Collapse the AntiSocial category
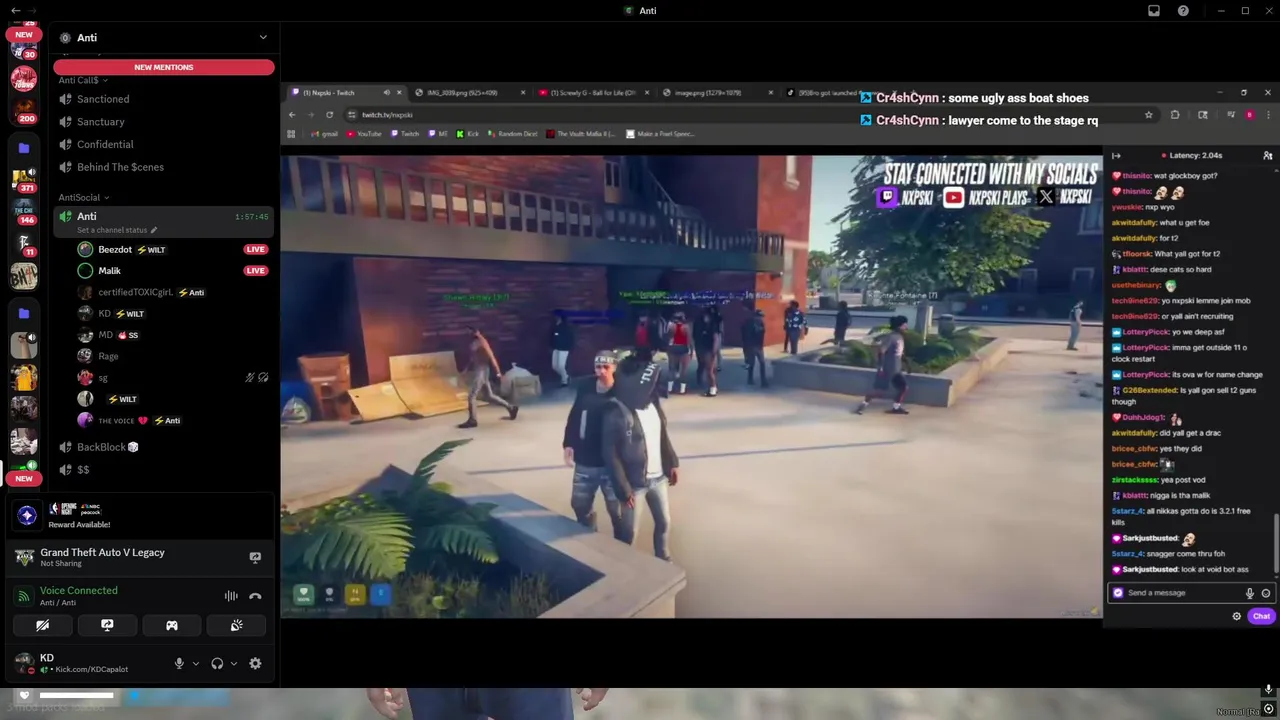 pos(84,197)
